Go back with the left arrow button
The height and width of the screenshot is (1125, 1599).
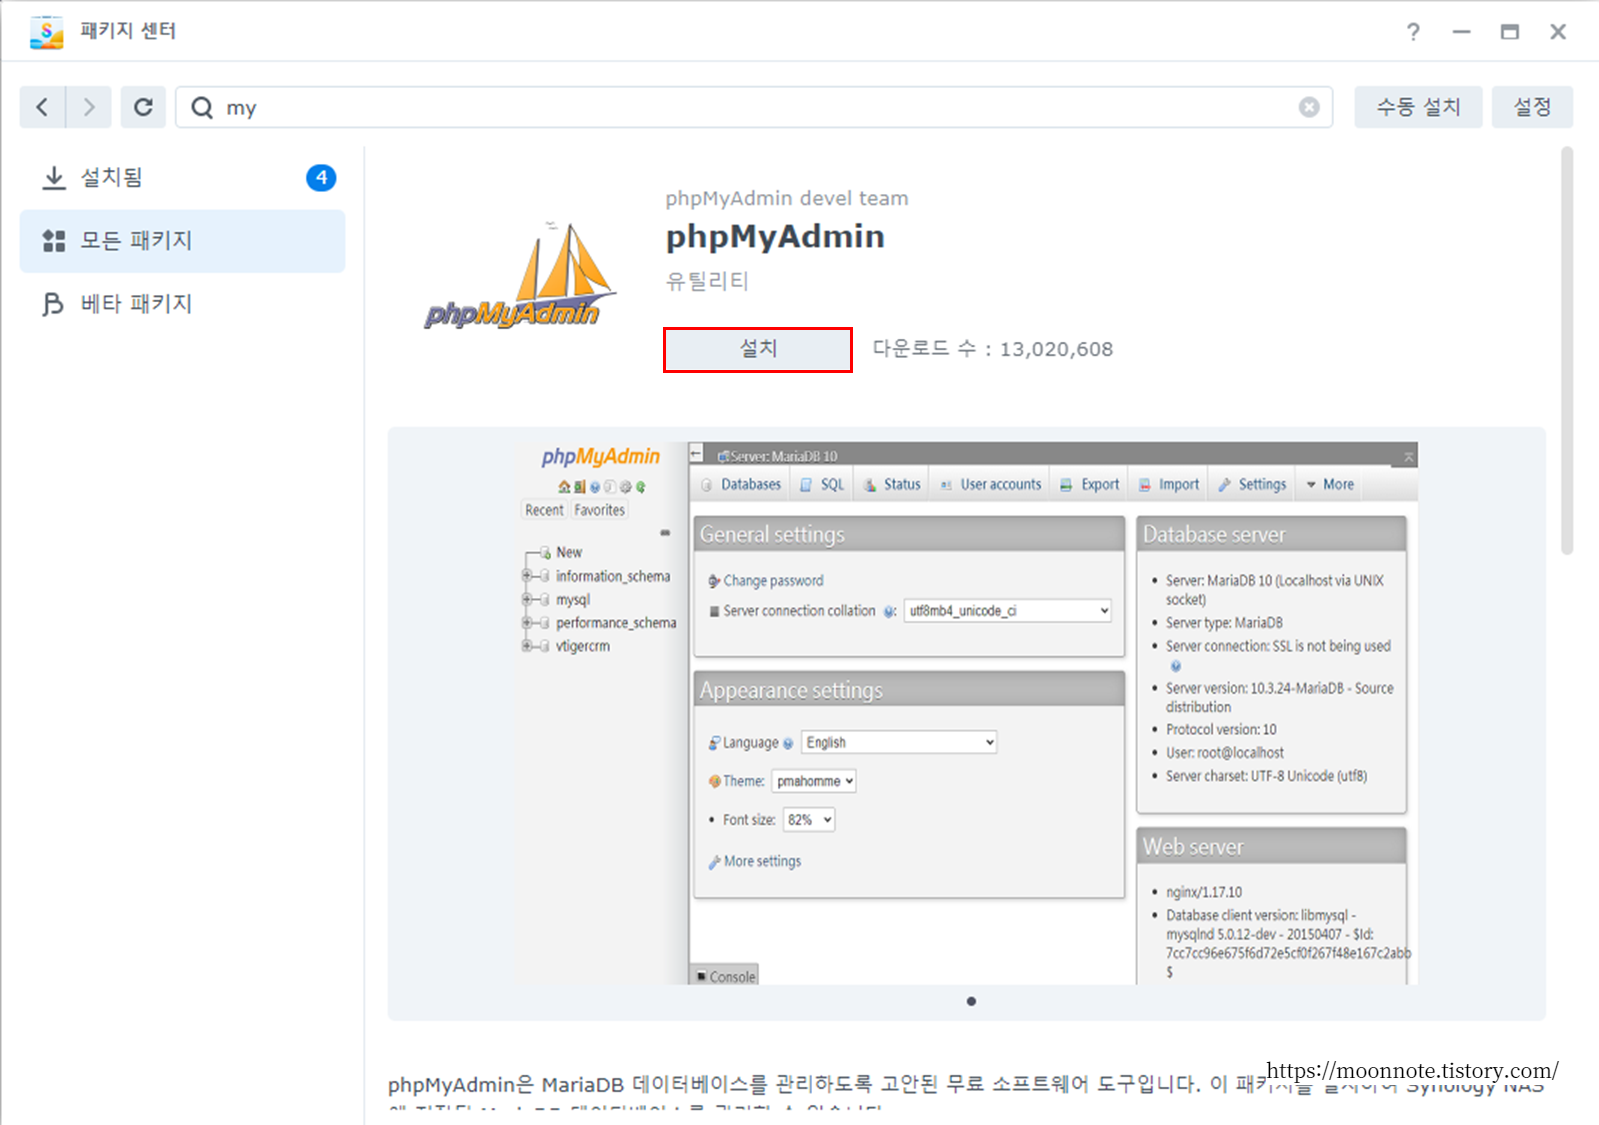pyautogui.click(x=43, y=107)
